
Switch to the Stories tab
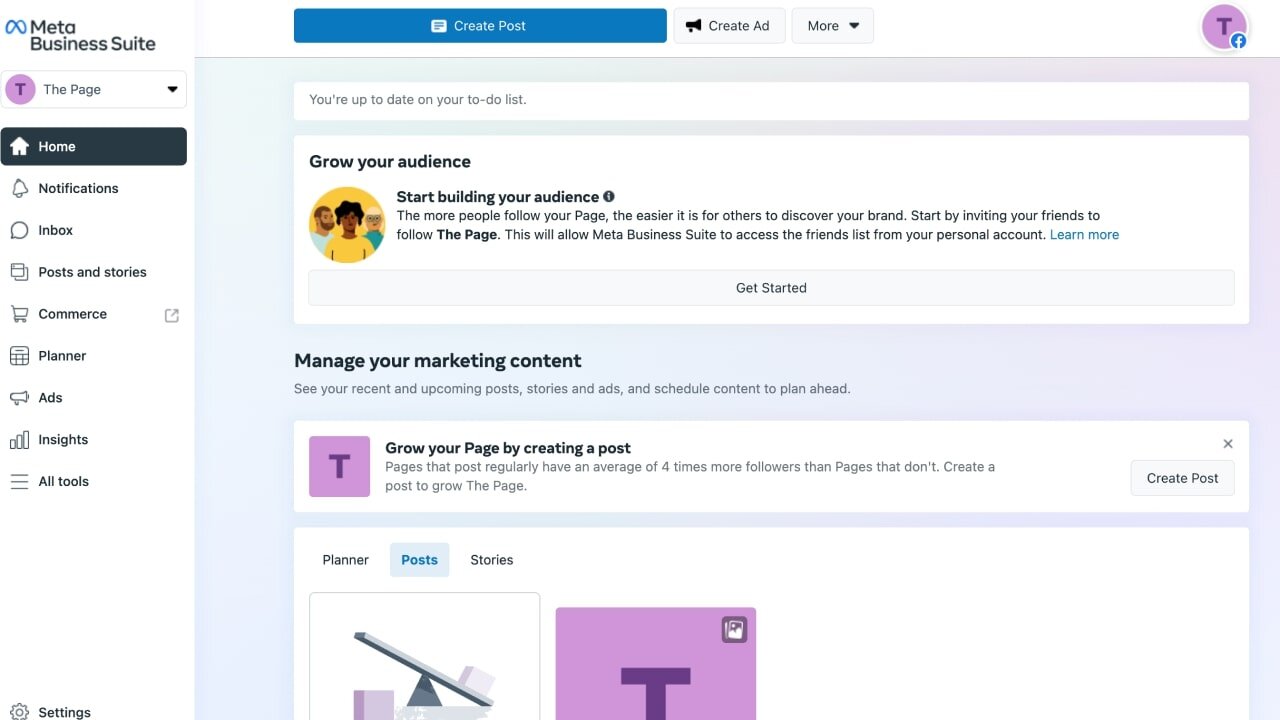tap(492, 560)
